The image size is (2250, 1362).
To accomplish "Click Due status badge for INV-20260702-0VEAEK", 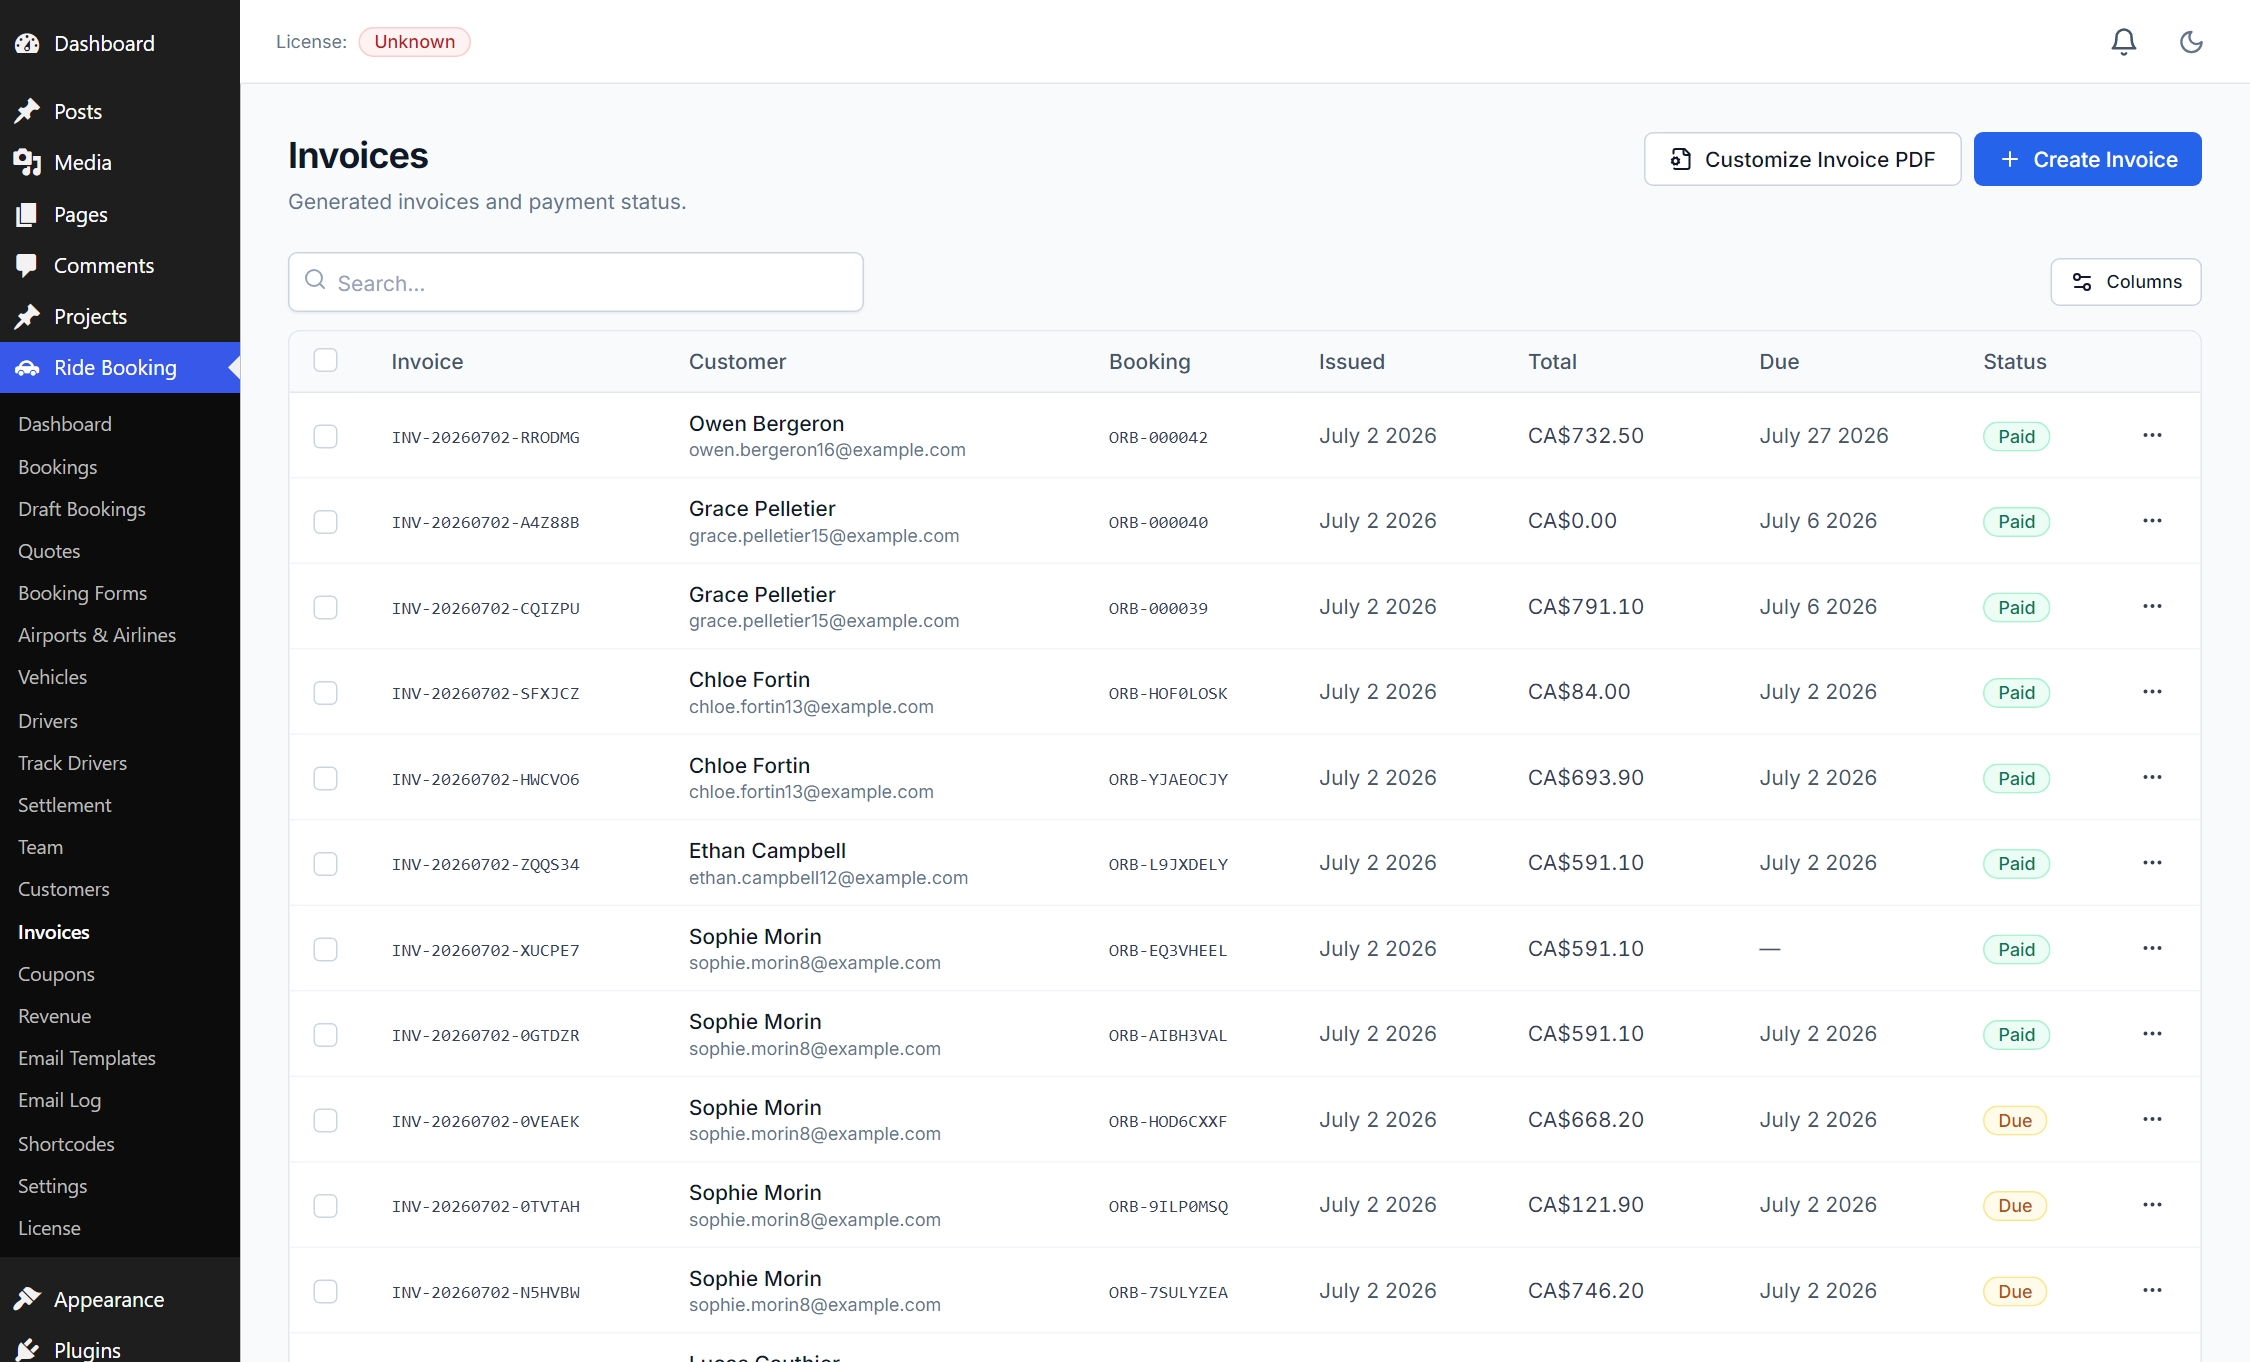I will tap(2014, 1120).
